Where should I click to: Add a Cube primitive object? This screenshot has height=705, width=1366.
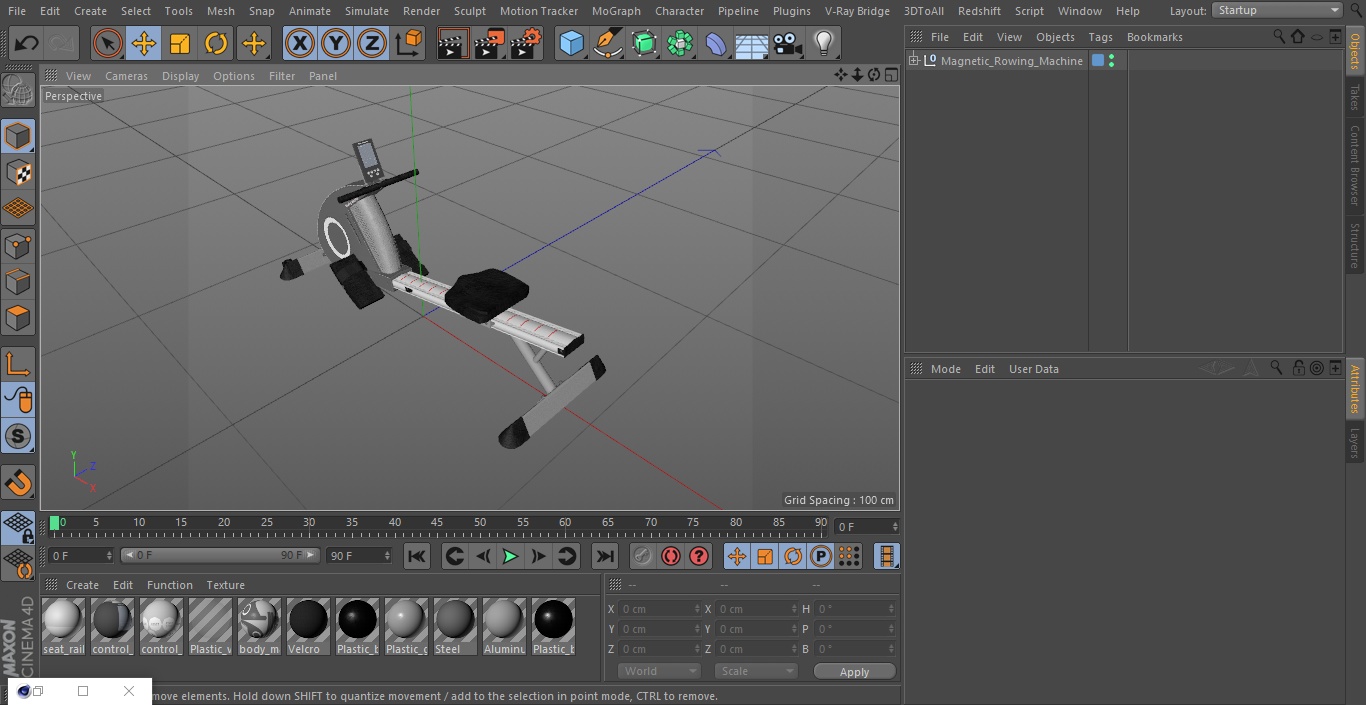[x=571, y=44]
